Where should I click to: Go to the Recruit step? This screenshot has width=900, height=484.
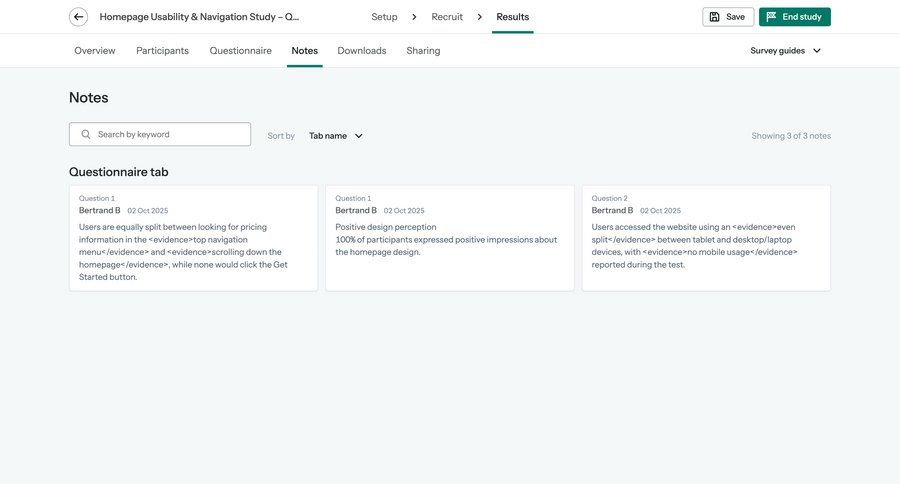[447, 17]
